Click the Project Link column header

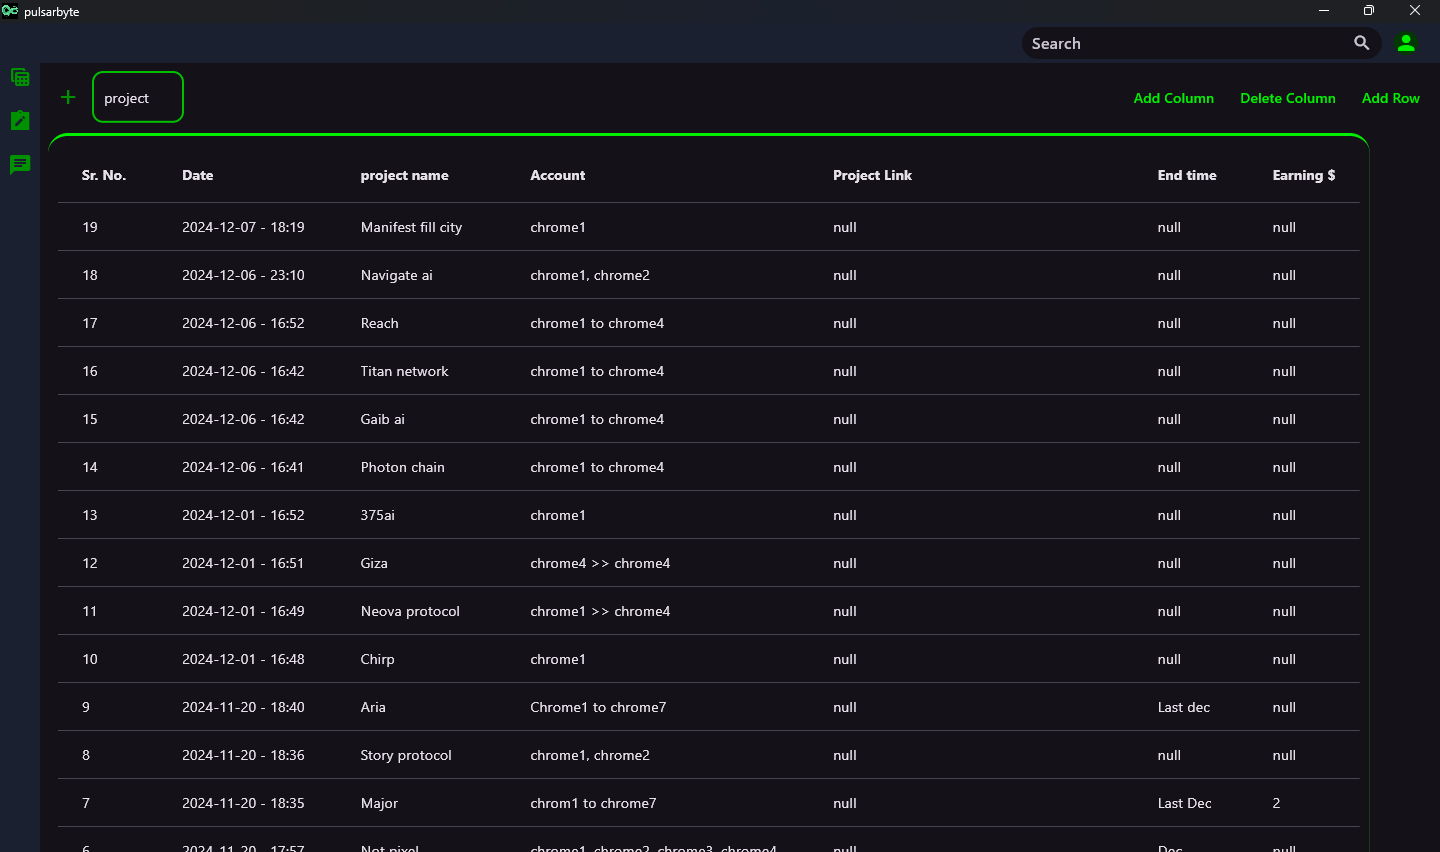[x=873, y=175]
